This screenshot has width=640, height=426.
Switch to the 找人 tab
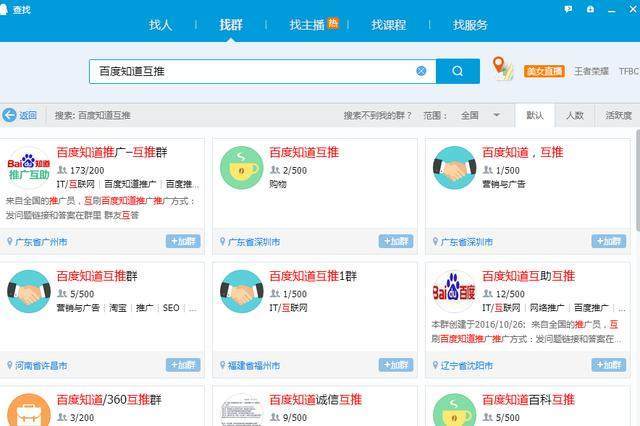click(x=160, y=25)
